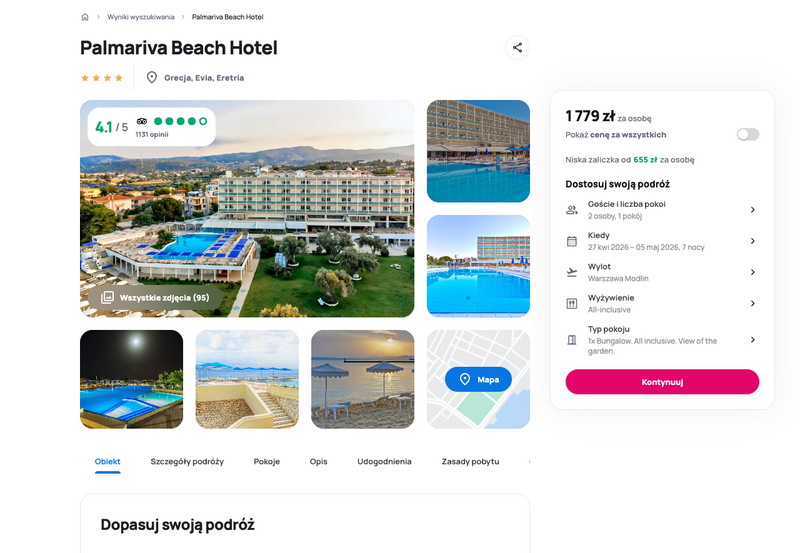This screenshot has width=800, height=553.
Task: Click the home breadcrumb icon
Action: click(x=85, y=17)
